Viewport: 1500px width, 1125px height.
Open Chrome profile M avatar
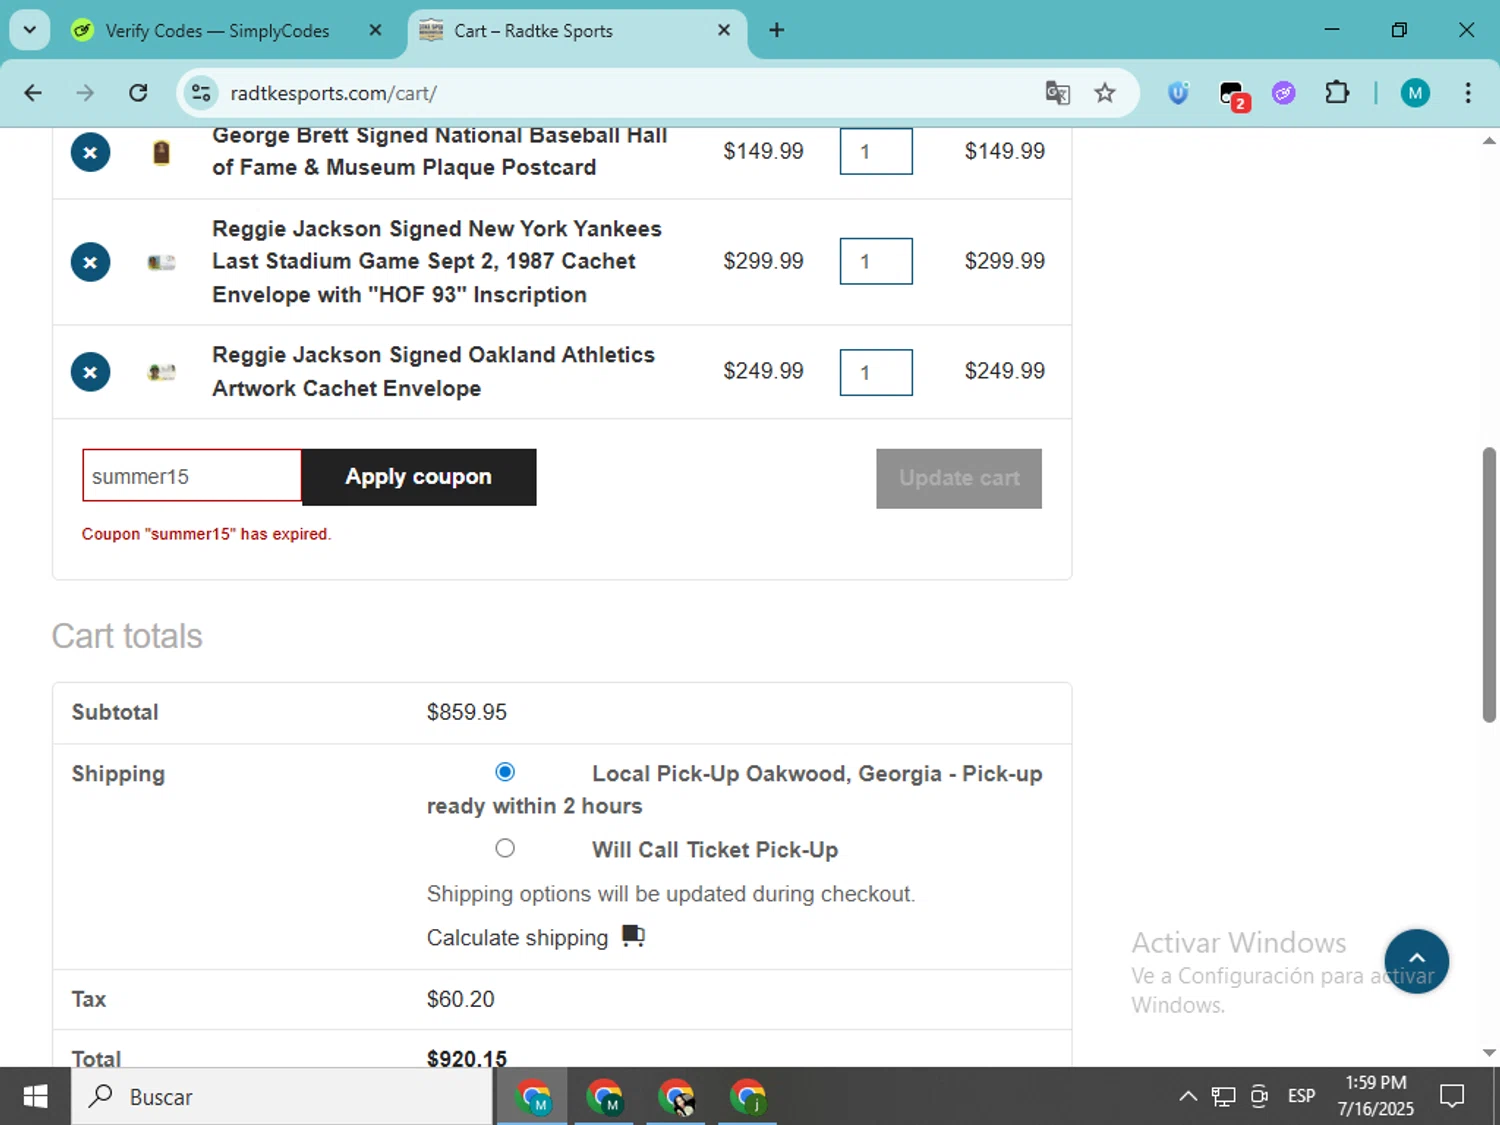pyautogui.click(x=1415, y=93)
